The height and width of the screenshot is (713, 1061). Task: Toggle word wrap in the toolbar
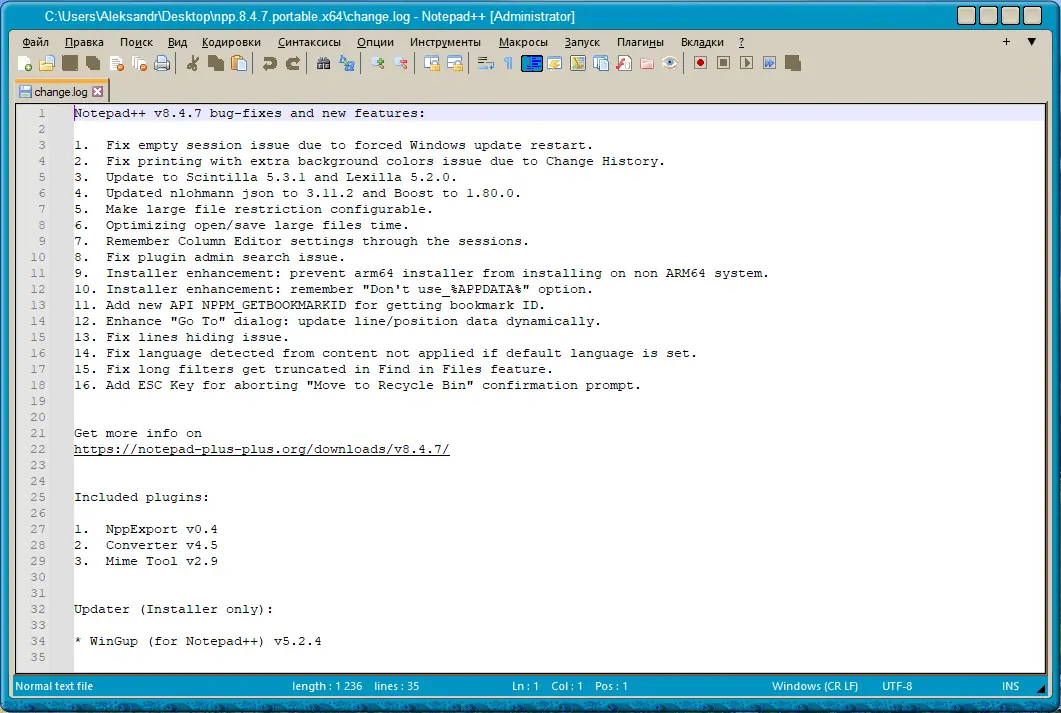click(x=485, y=64)
